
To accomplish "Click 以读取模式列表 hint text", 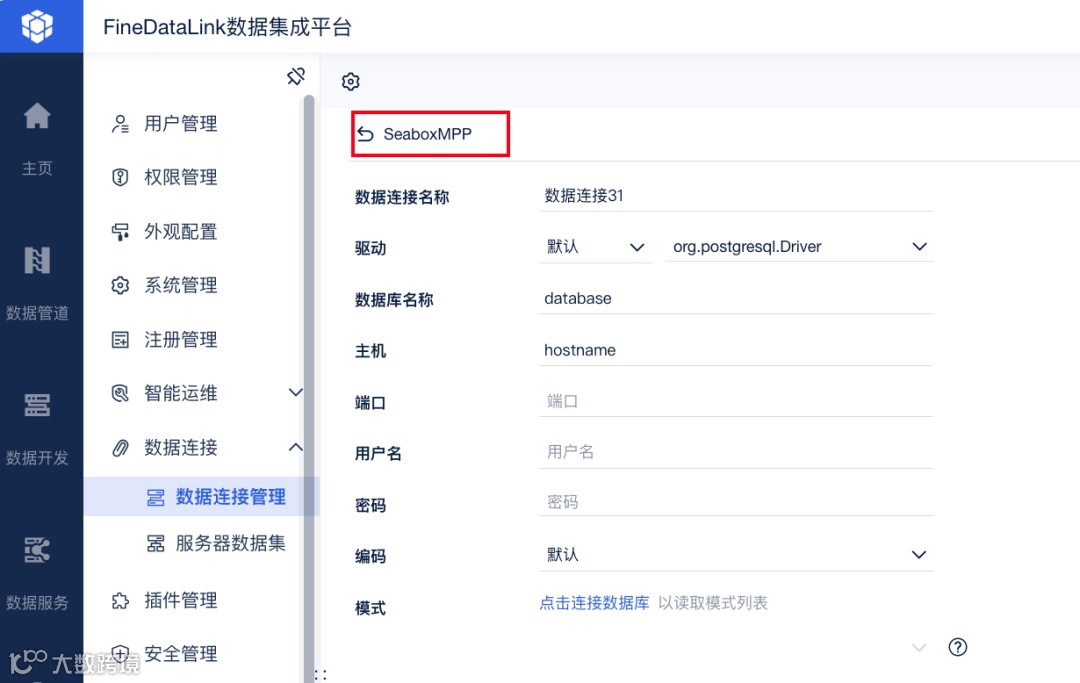I will click(x=712, y=603).
